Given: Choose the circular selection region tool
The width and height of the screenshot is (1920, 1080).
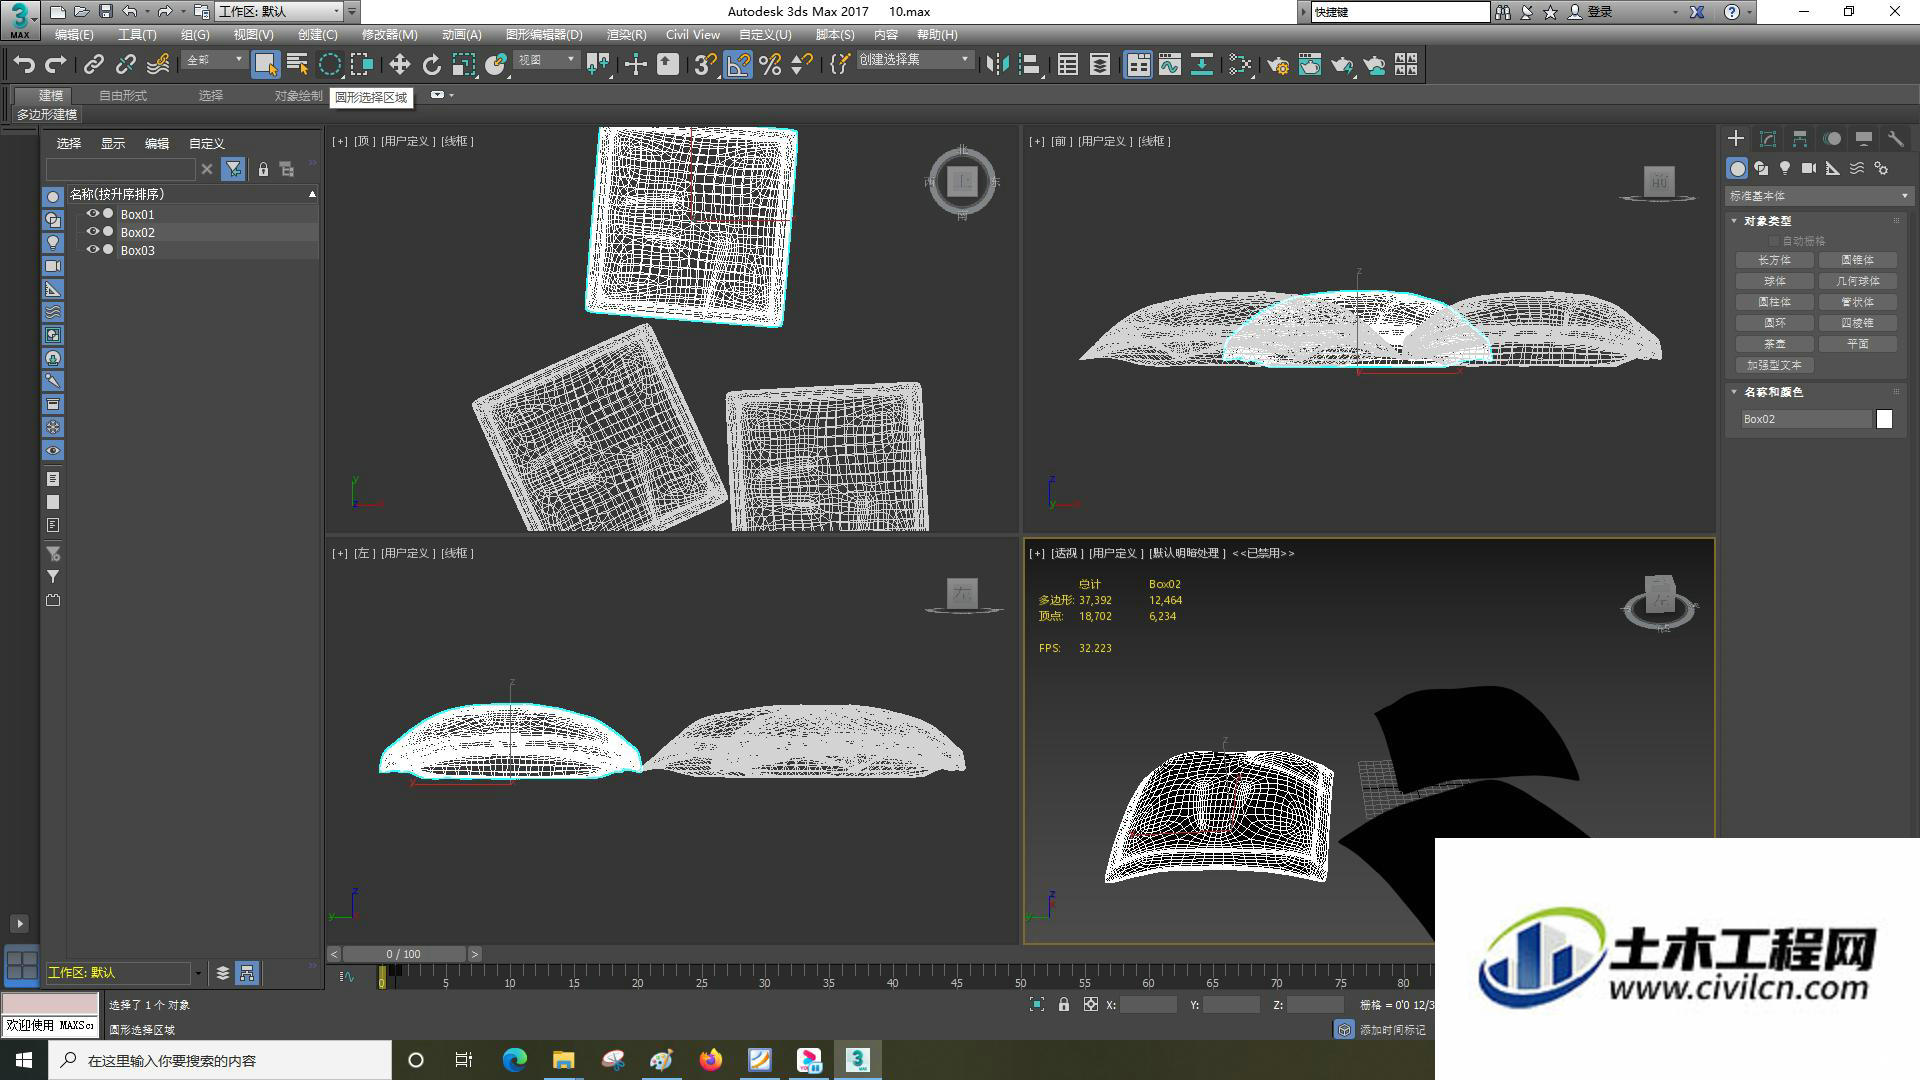Looking at the screenshot, I should point(329,65).
